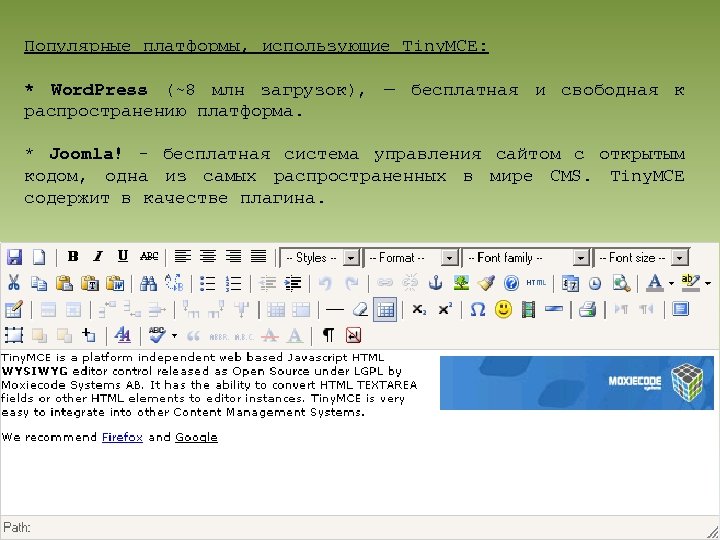Click the Superscript icon

(x=444, y=309)
